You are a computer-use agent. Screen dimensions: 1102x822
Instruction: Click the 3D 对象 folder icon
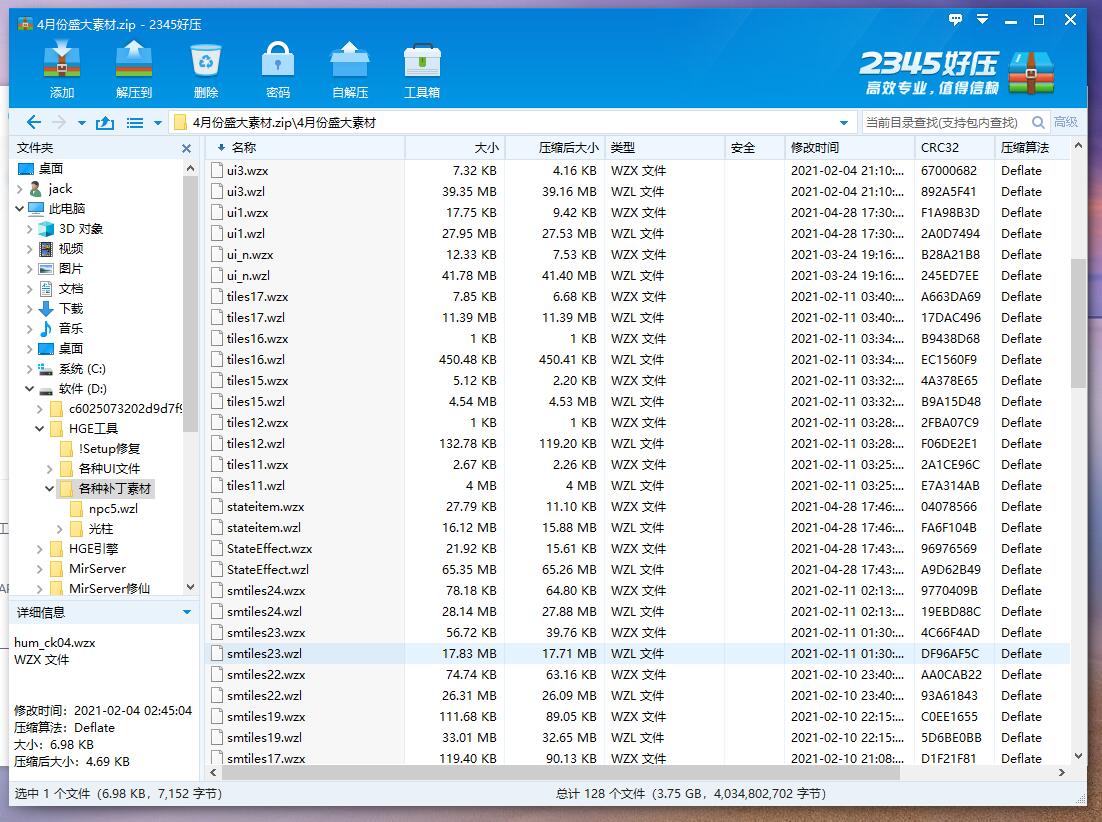(46, 229)
